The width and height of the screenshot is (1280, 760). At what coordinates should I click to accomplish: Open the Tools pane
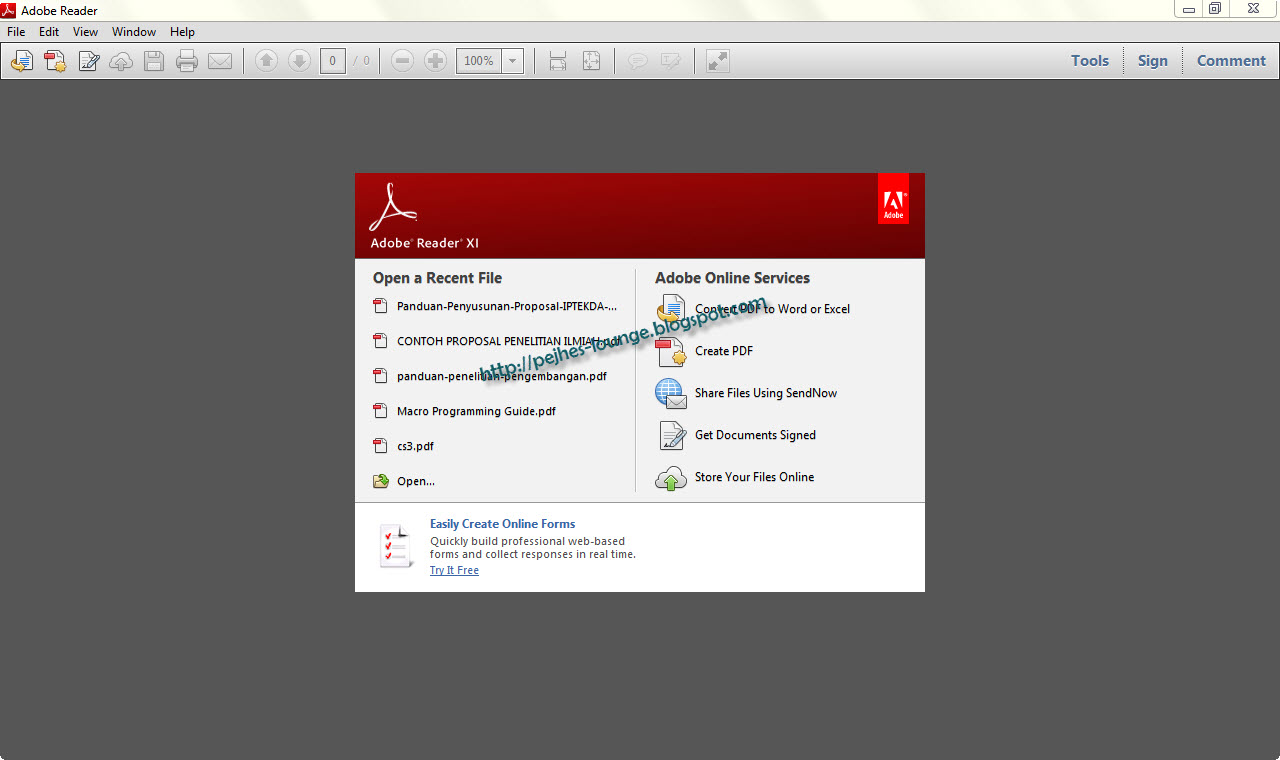tap(1090, 61)
